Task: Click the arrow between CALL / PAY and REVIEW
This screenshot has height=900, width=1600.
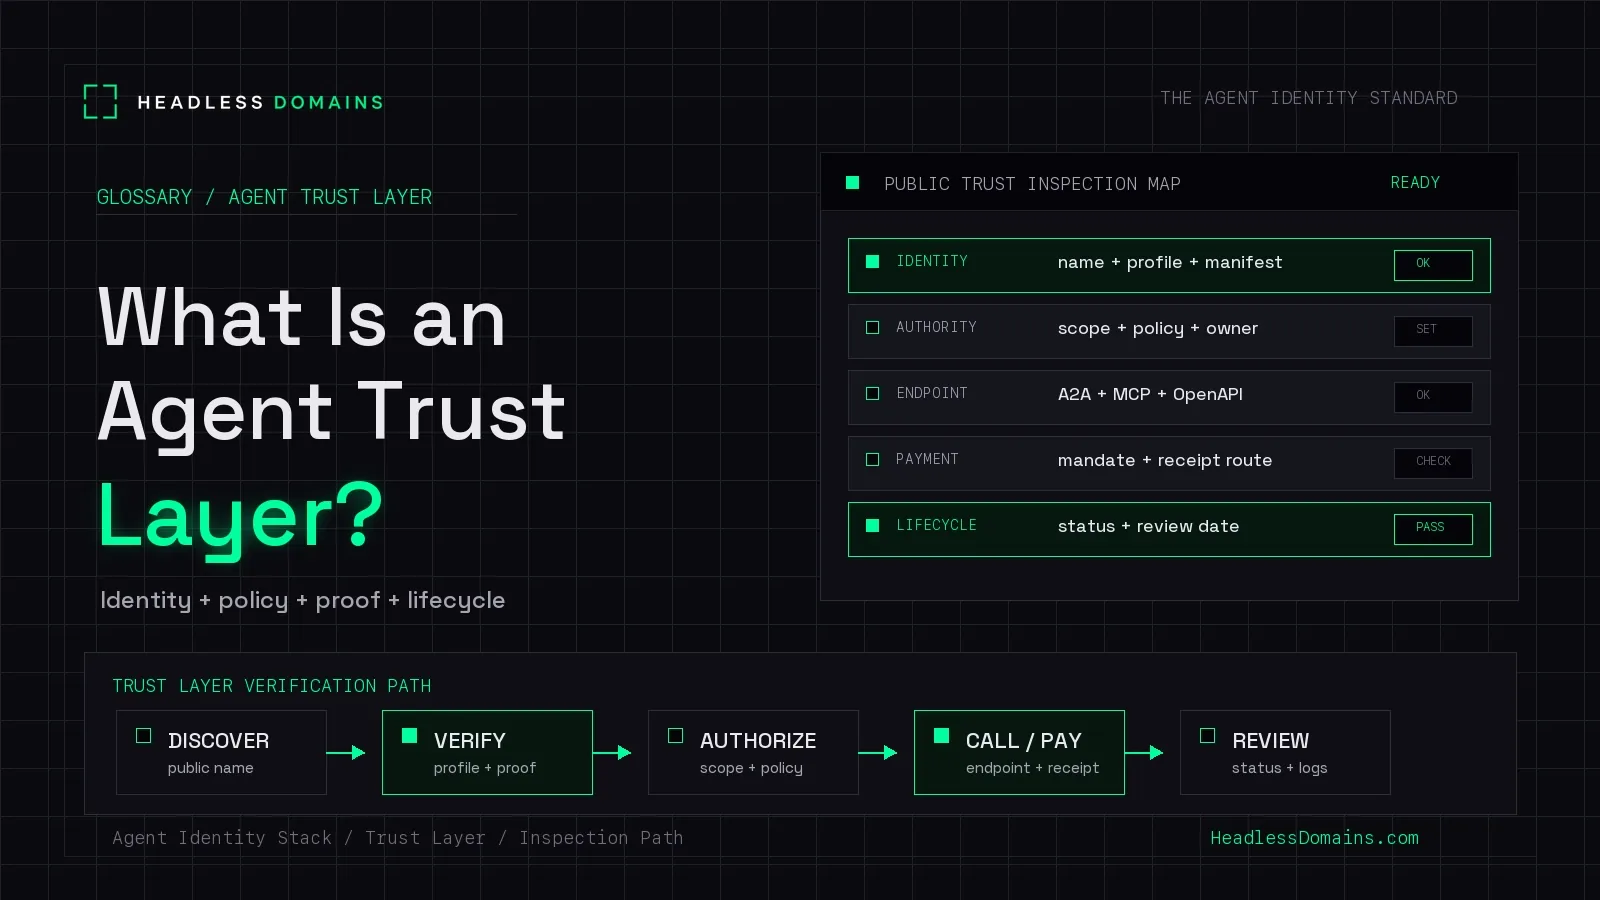Action: (1144, 752)
